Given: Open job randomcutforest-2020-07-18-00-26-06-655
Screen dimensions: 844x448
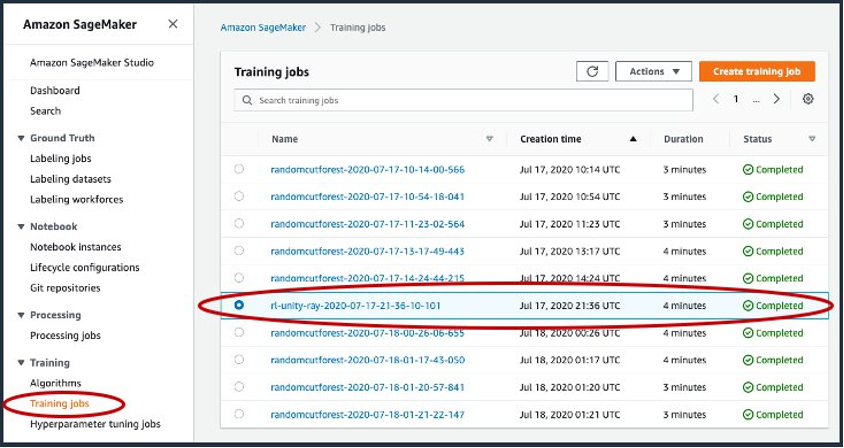Looking at the screenshot, I should click(368, 333).
